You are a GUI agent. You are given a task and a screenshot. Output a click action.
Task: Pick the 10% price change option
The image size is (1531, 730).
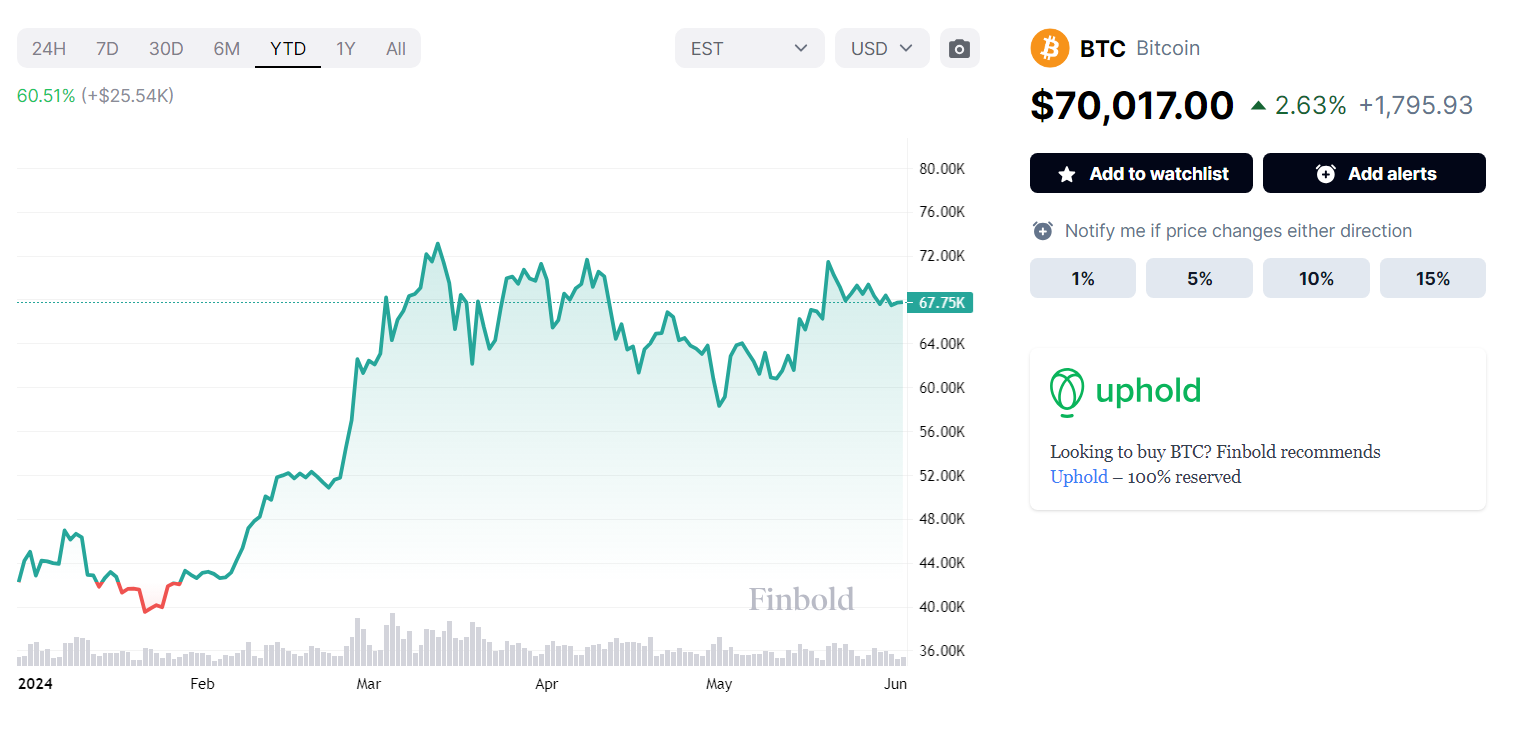(1316, 278)
